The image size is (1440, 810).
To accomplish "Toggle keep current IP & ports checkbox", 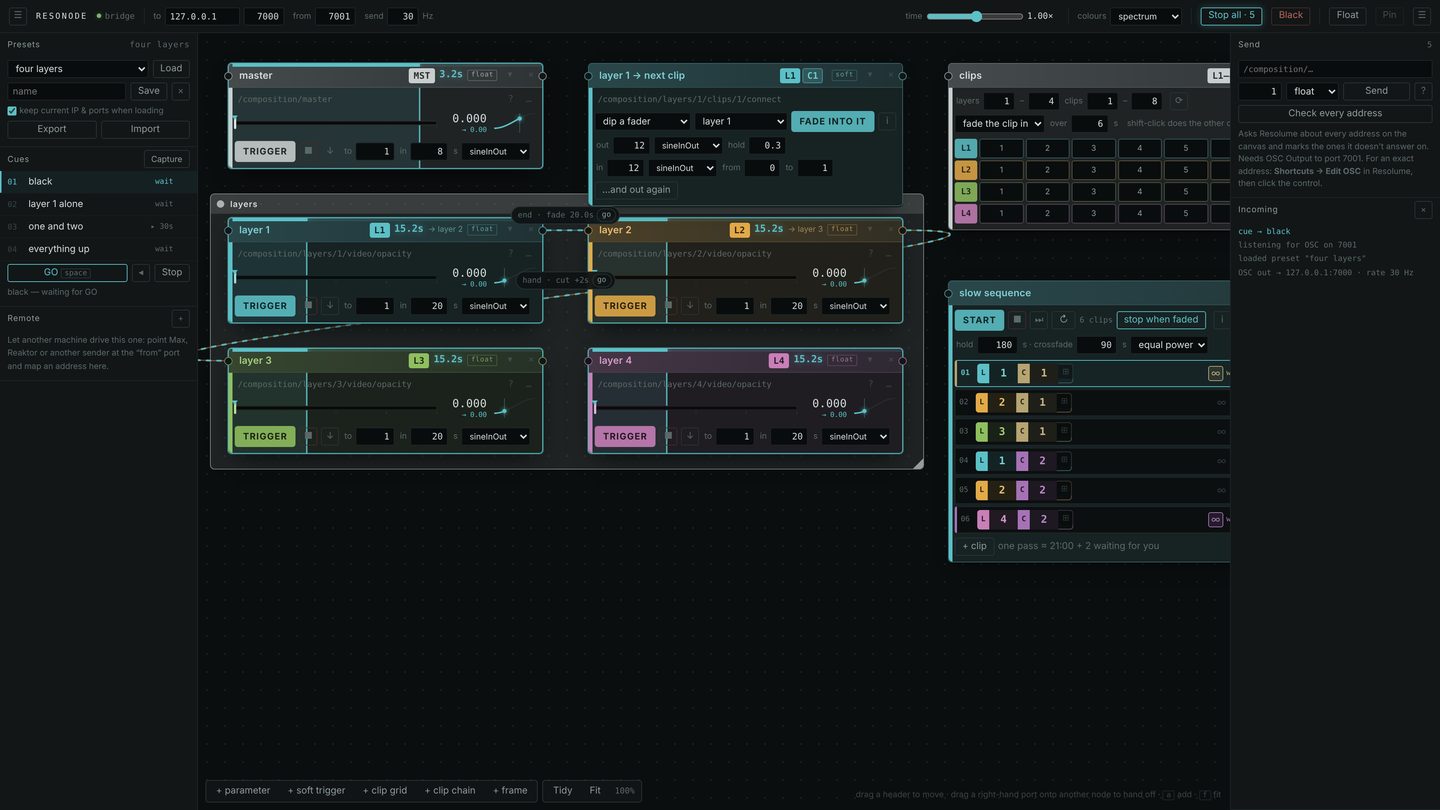I will pyautogui.click(x=12, y=111).
